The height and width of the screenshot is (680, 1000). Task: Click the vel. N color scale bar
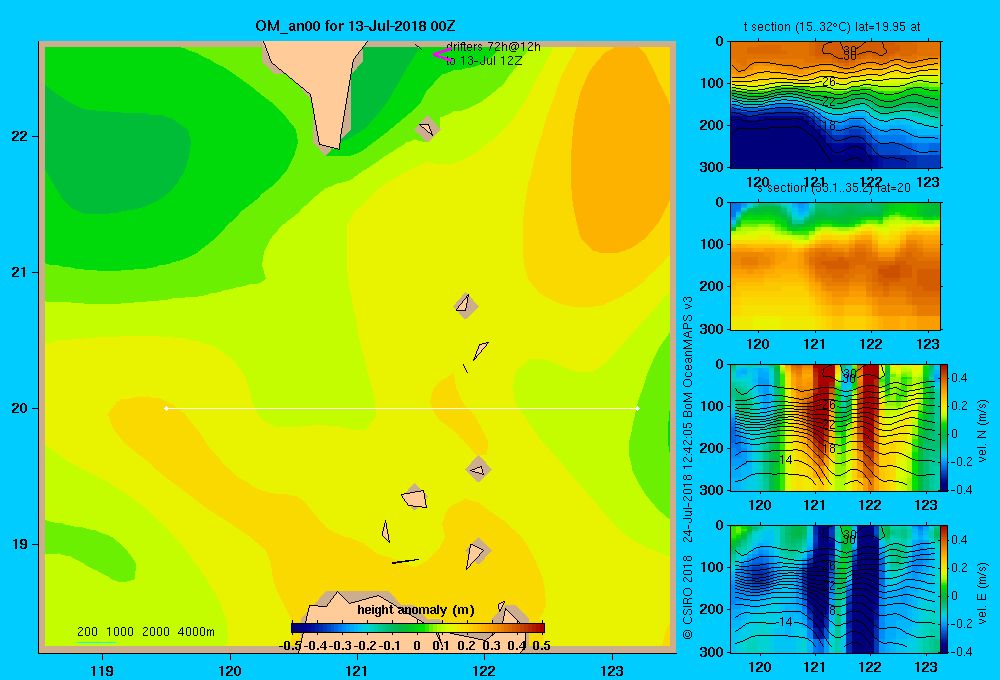coord(944,427)
